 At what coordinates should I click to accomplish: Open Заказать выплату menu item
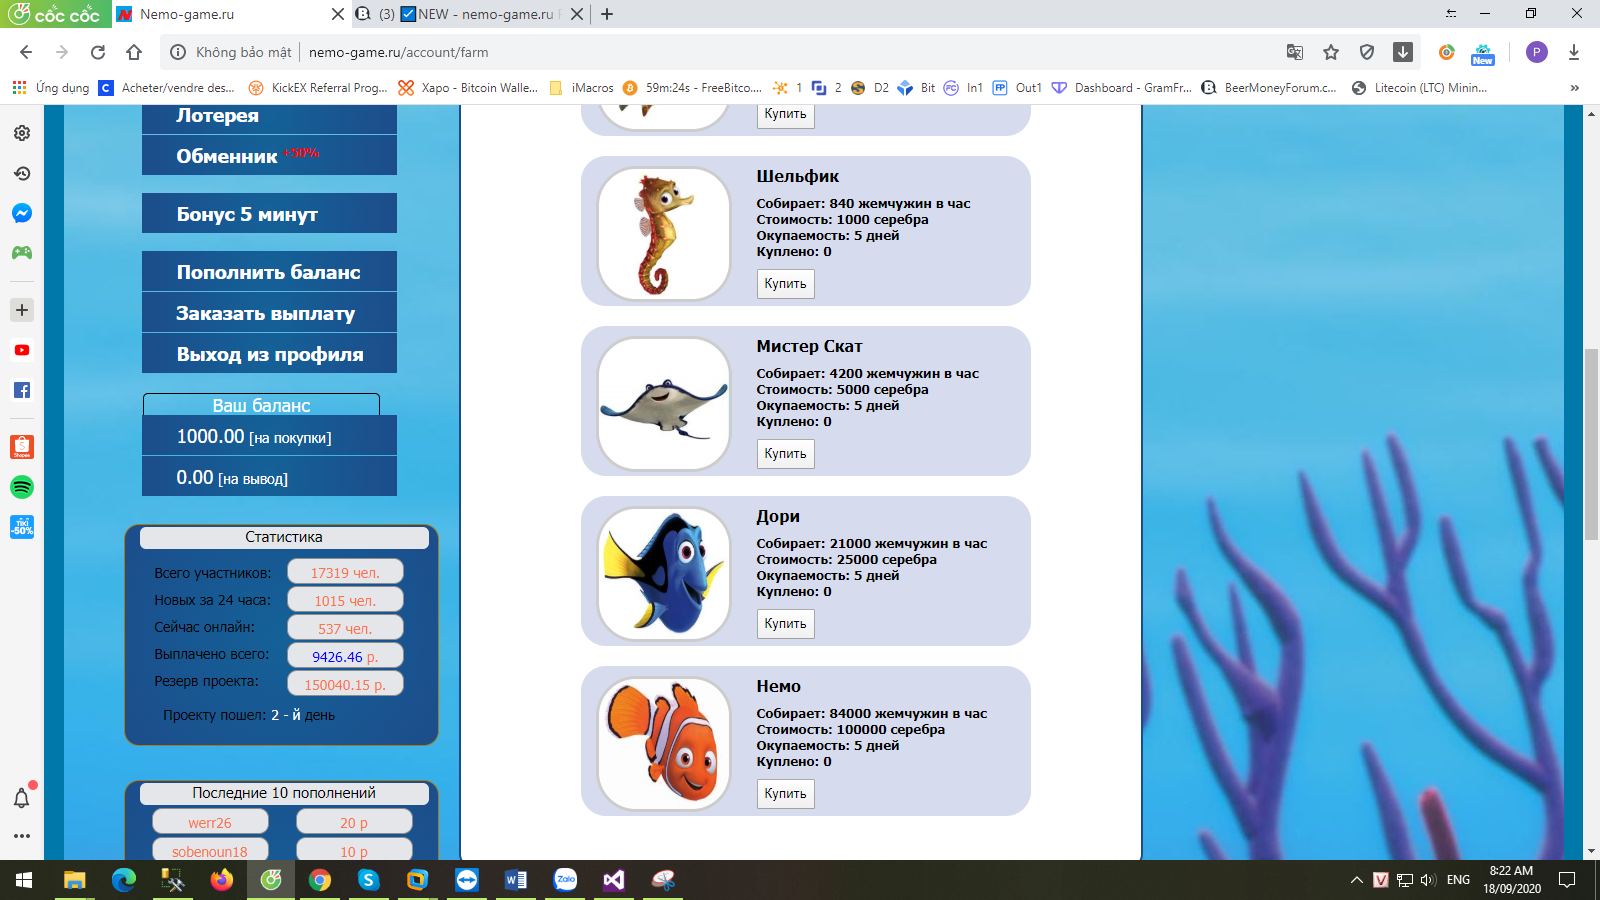pos(269,312)
